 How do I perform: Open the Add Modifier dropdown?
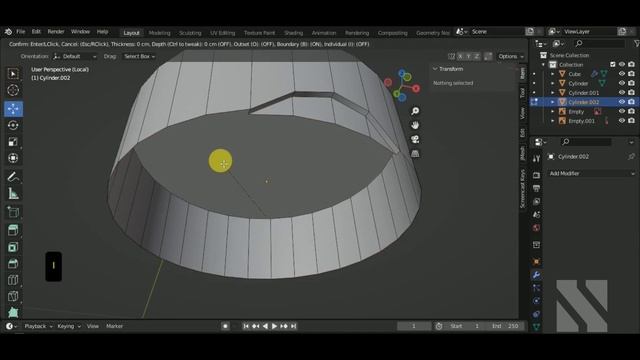coord(592,173)
